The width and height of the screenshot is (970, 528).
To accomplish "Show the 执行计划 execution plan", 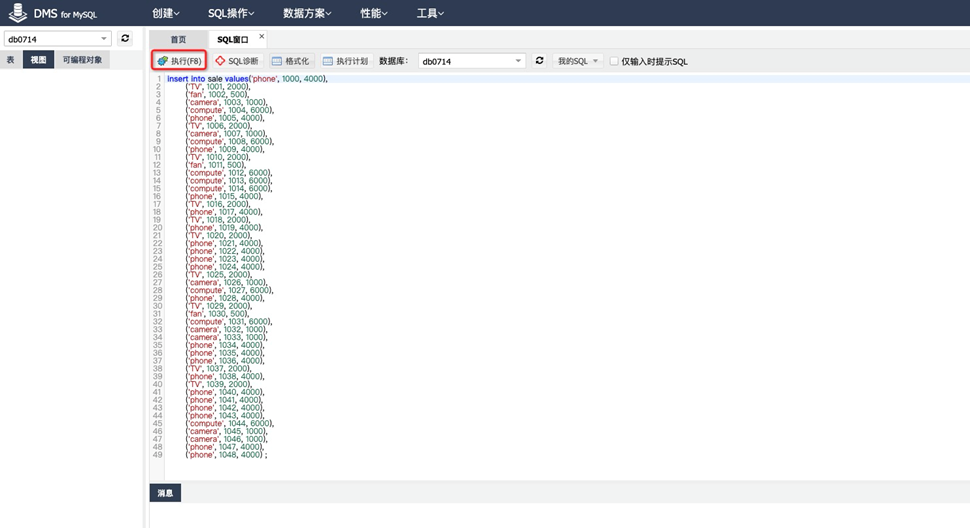I will coord(345,61).
